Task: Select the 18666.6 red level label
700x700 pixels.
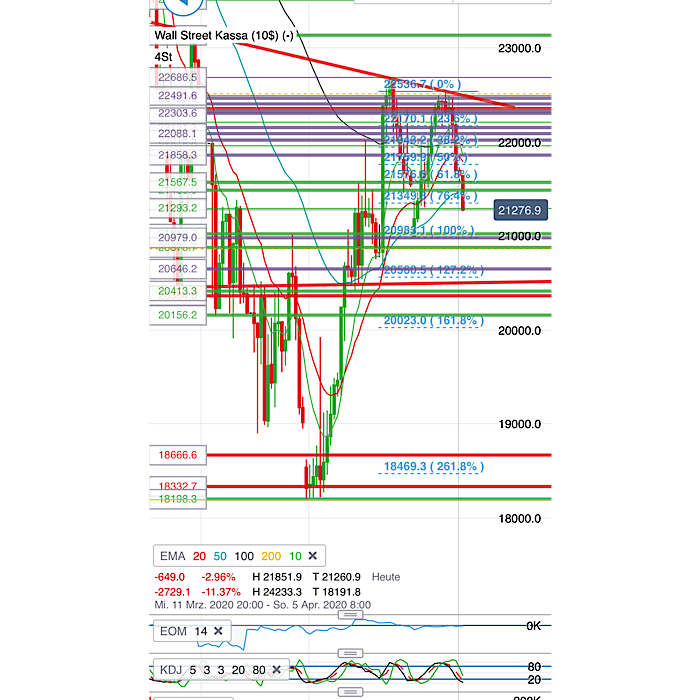Action: [178, 455]
